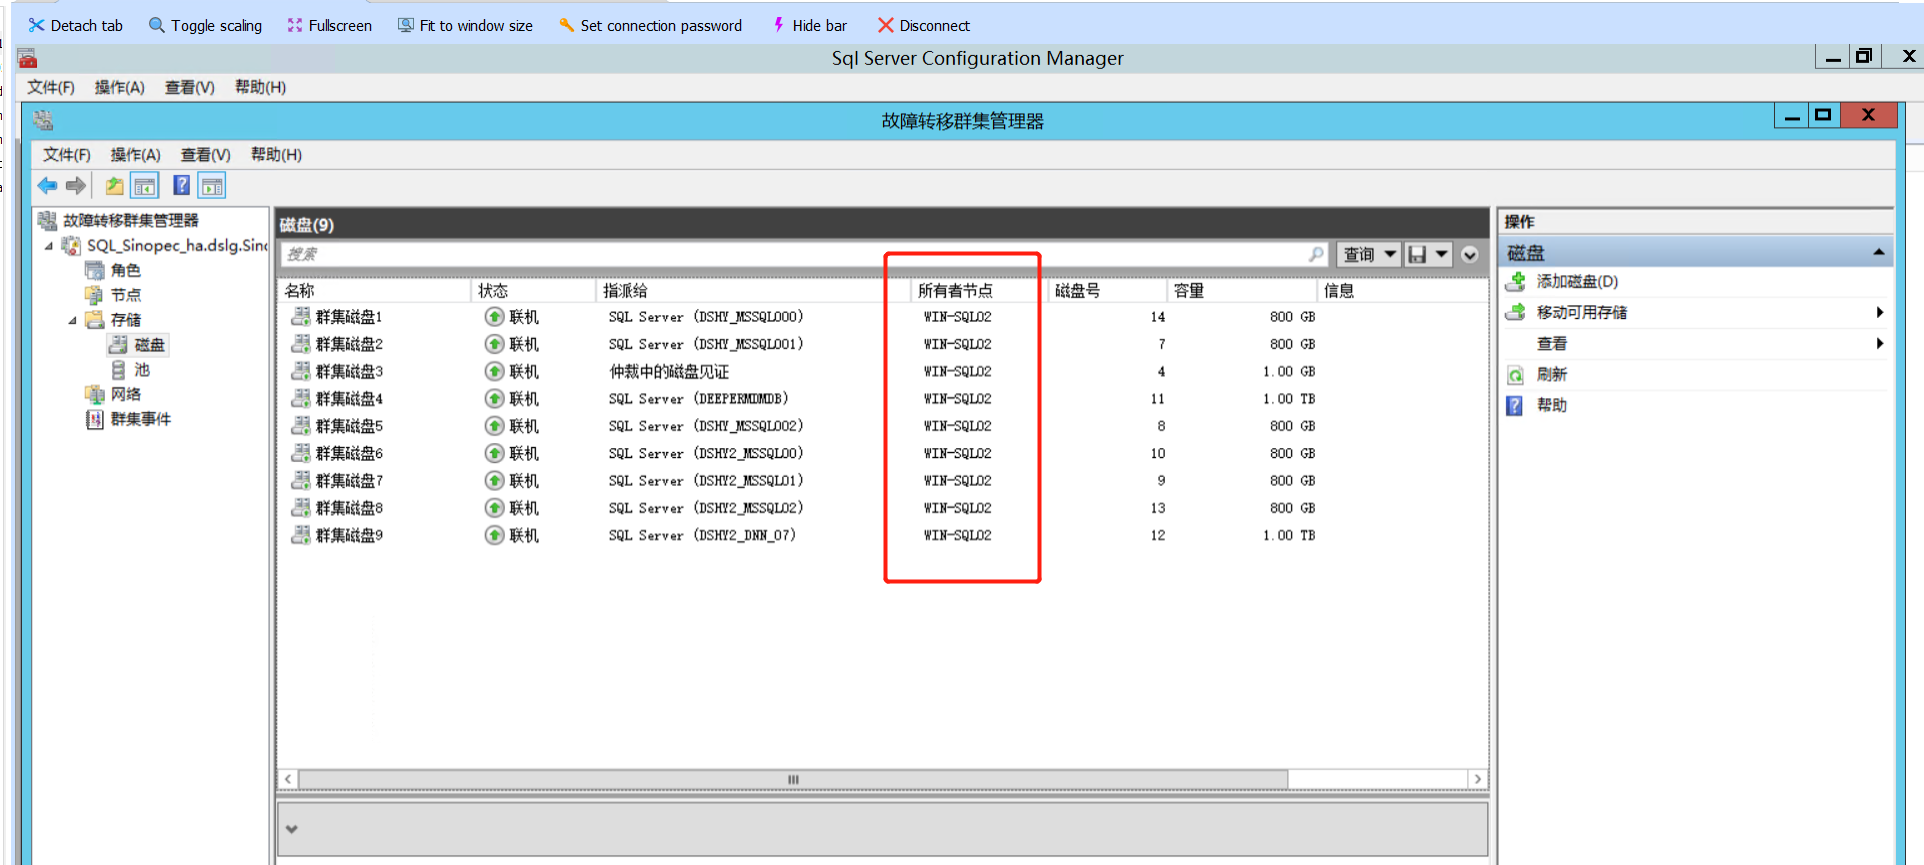Click the green online status icon for 群集磁盘4
This screenshot has height=865, width=1924.
494,399
